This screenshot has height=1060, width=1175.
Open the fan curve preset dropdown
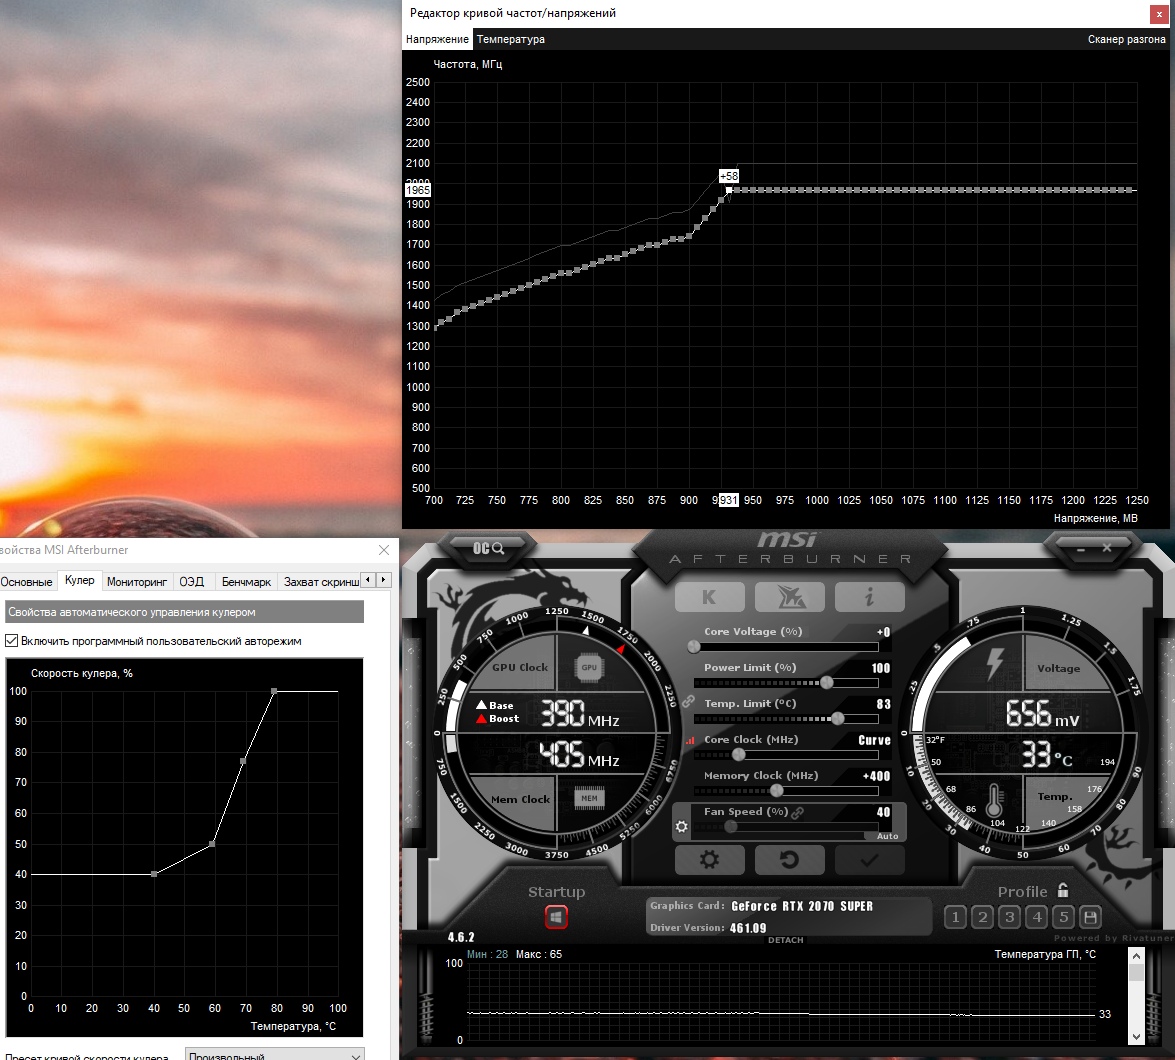[x=274, y=1054]
